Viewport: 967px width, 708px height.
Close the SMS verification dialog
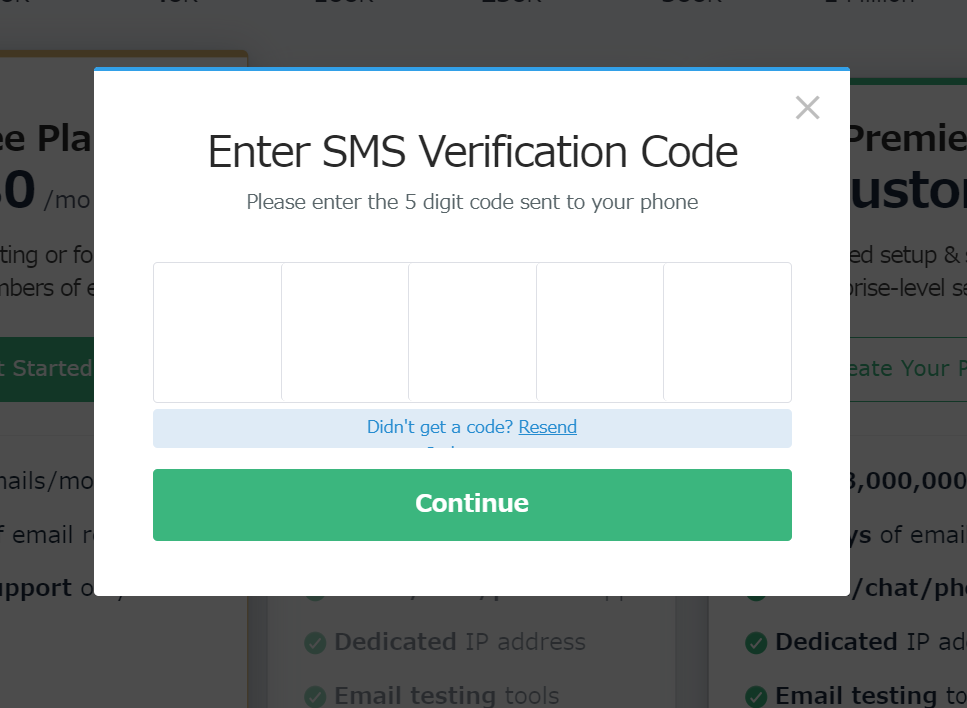point(807,108)
